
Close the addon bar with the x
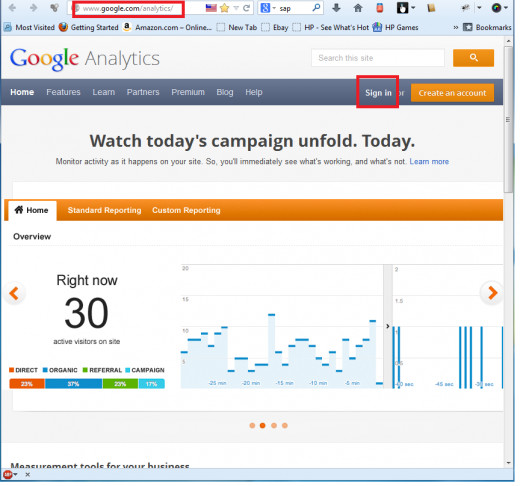click(x=28, y=474)
